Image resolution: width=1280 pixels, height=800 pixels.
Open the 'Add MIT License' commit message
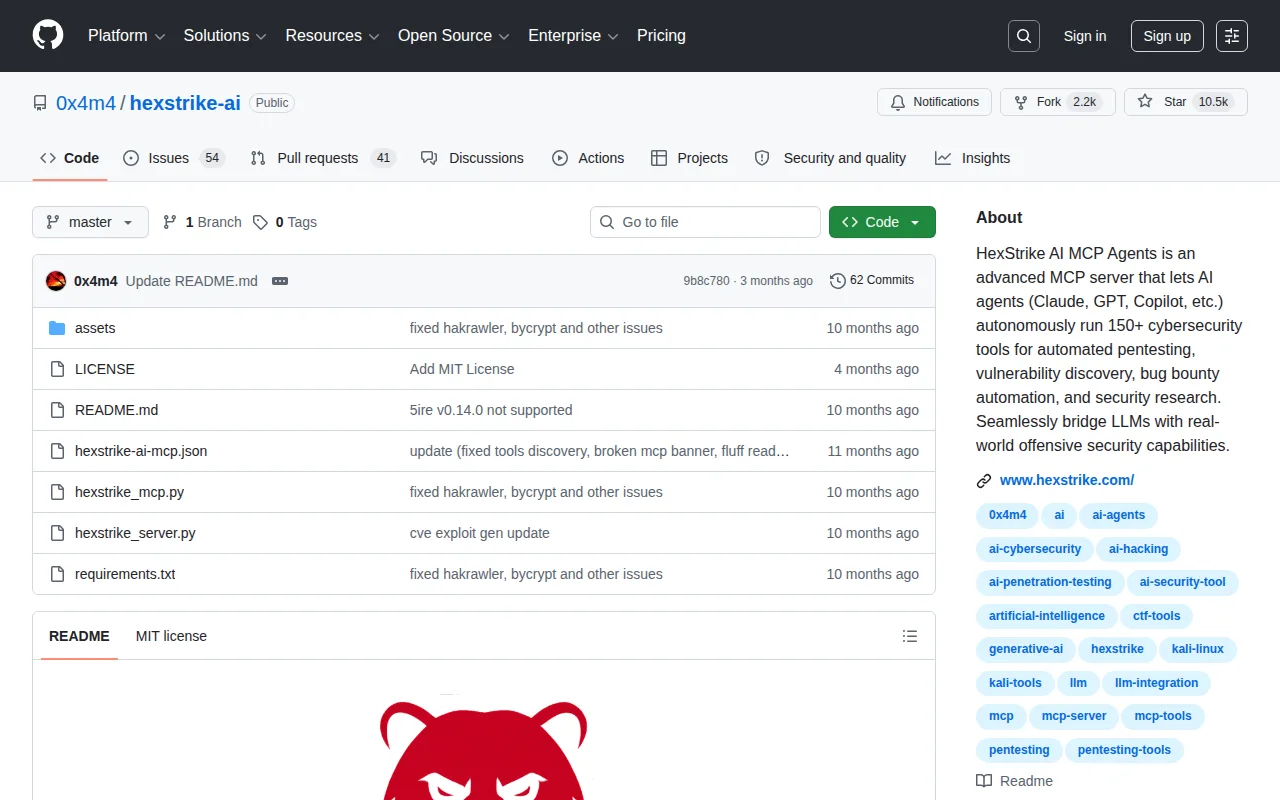coord(462,369)
